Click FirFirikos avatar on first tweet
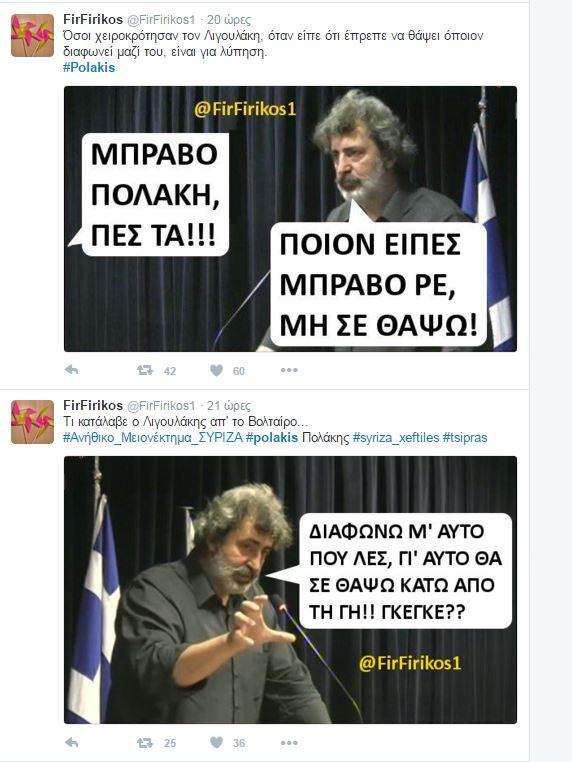This screenshot has height=762, width=572. pos(33,35)
